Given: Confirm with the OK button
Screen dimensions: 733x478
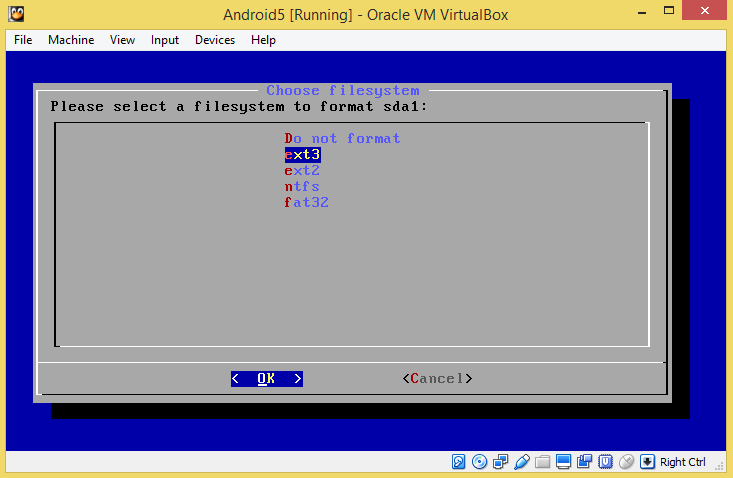Looking at the screenshot, I should pos(267,378).
